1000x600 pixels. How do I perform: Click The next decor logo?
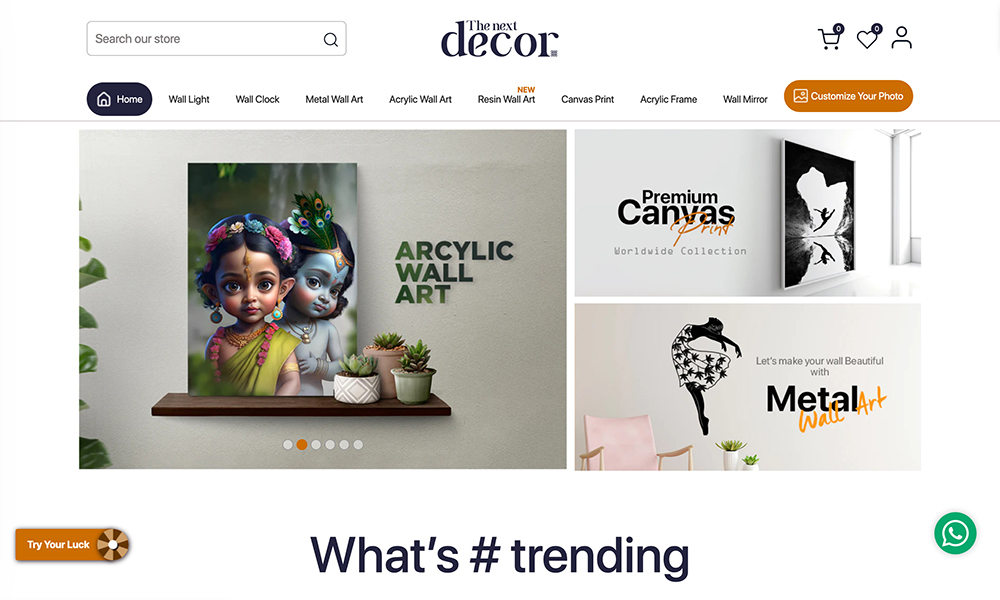tap(499, 39)
